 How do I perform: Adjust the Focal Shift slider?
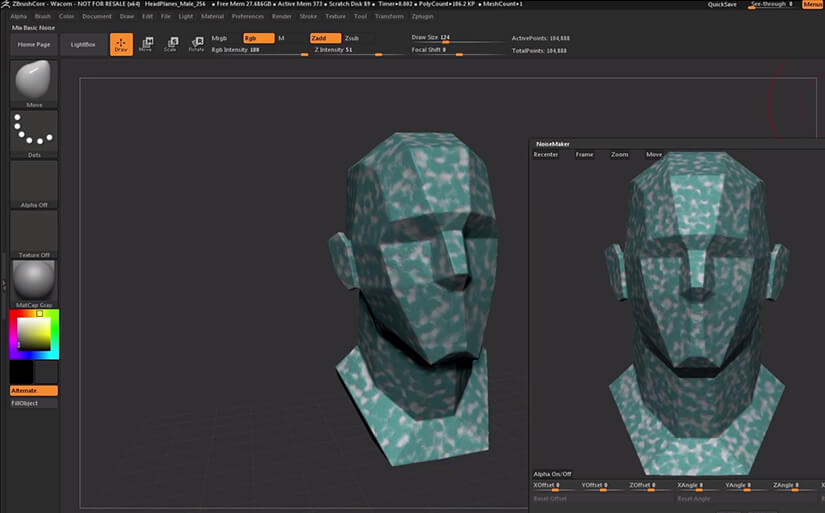tap(457, 51)
